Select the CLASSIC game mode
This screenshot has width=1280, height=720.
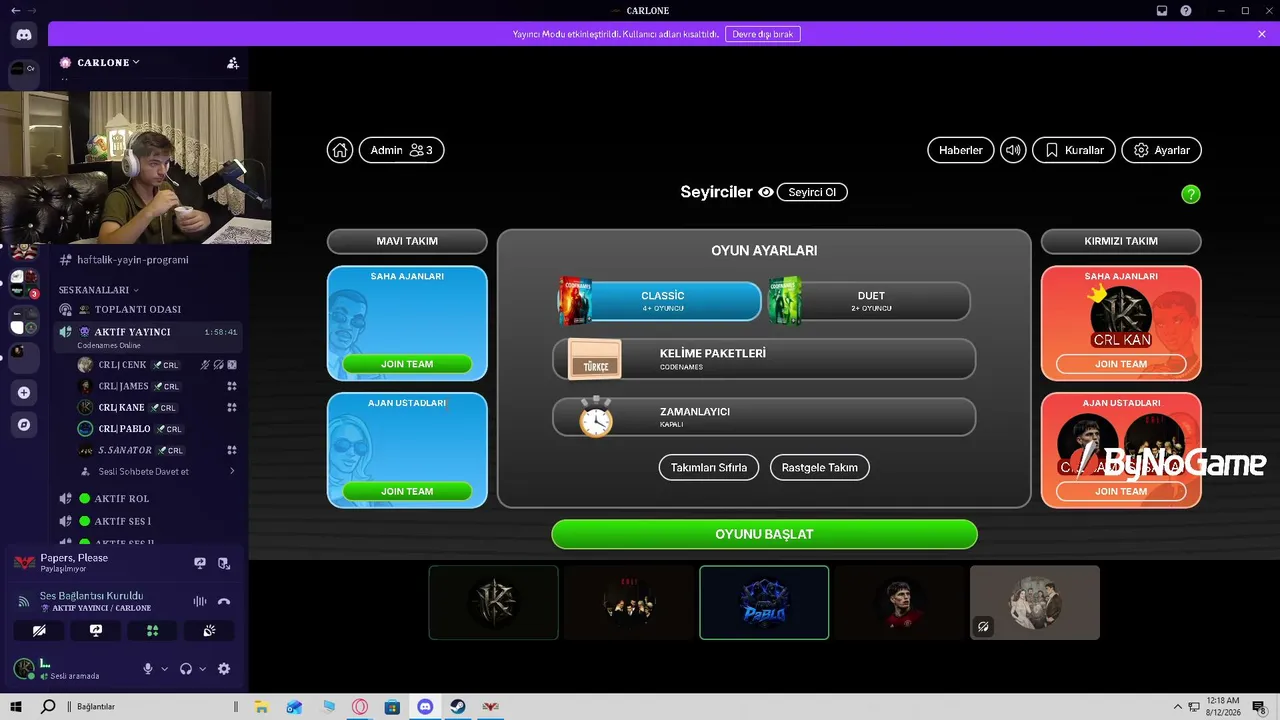click(x=661, y=301)
